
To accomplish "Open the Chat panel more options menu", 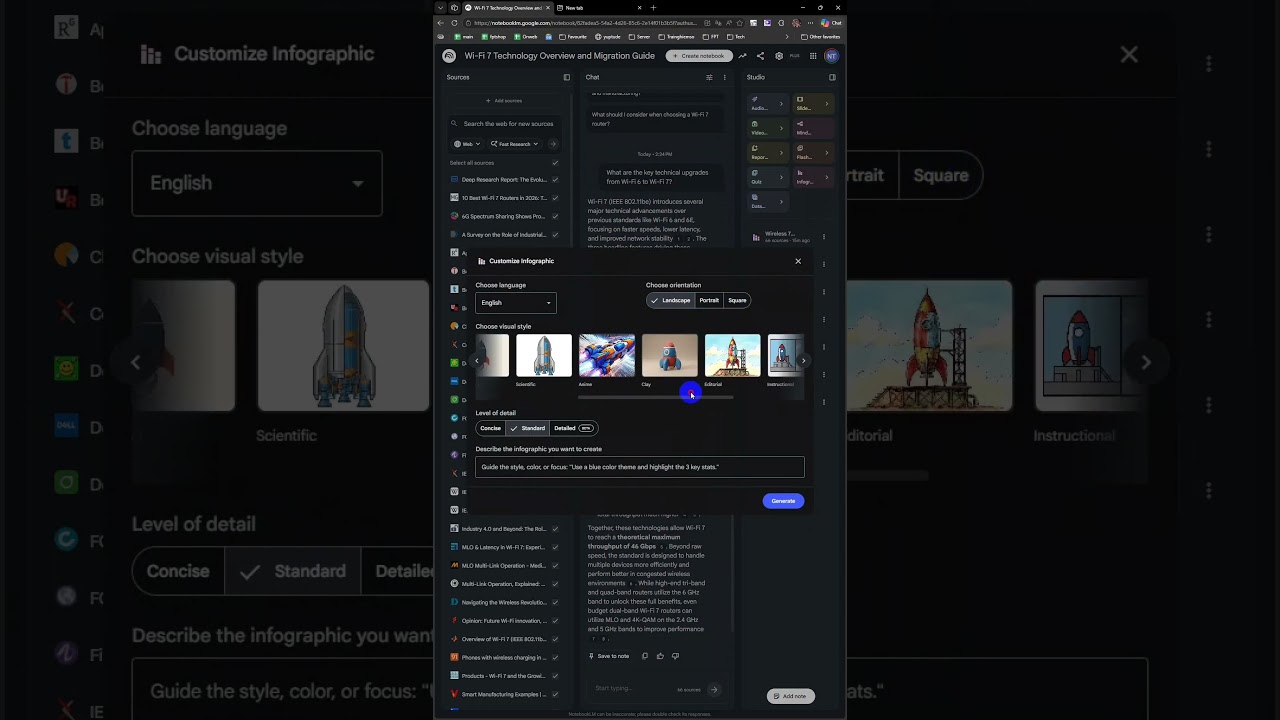I will (725, 77).
